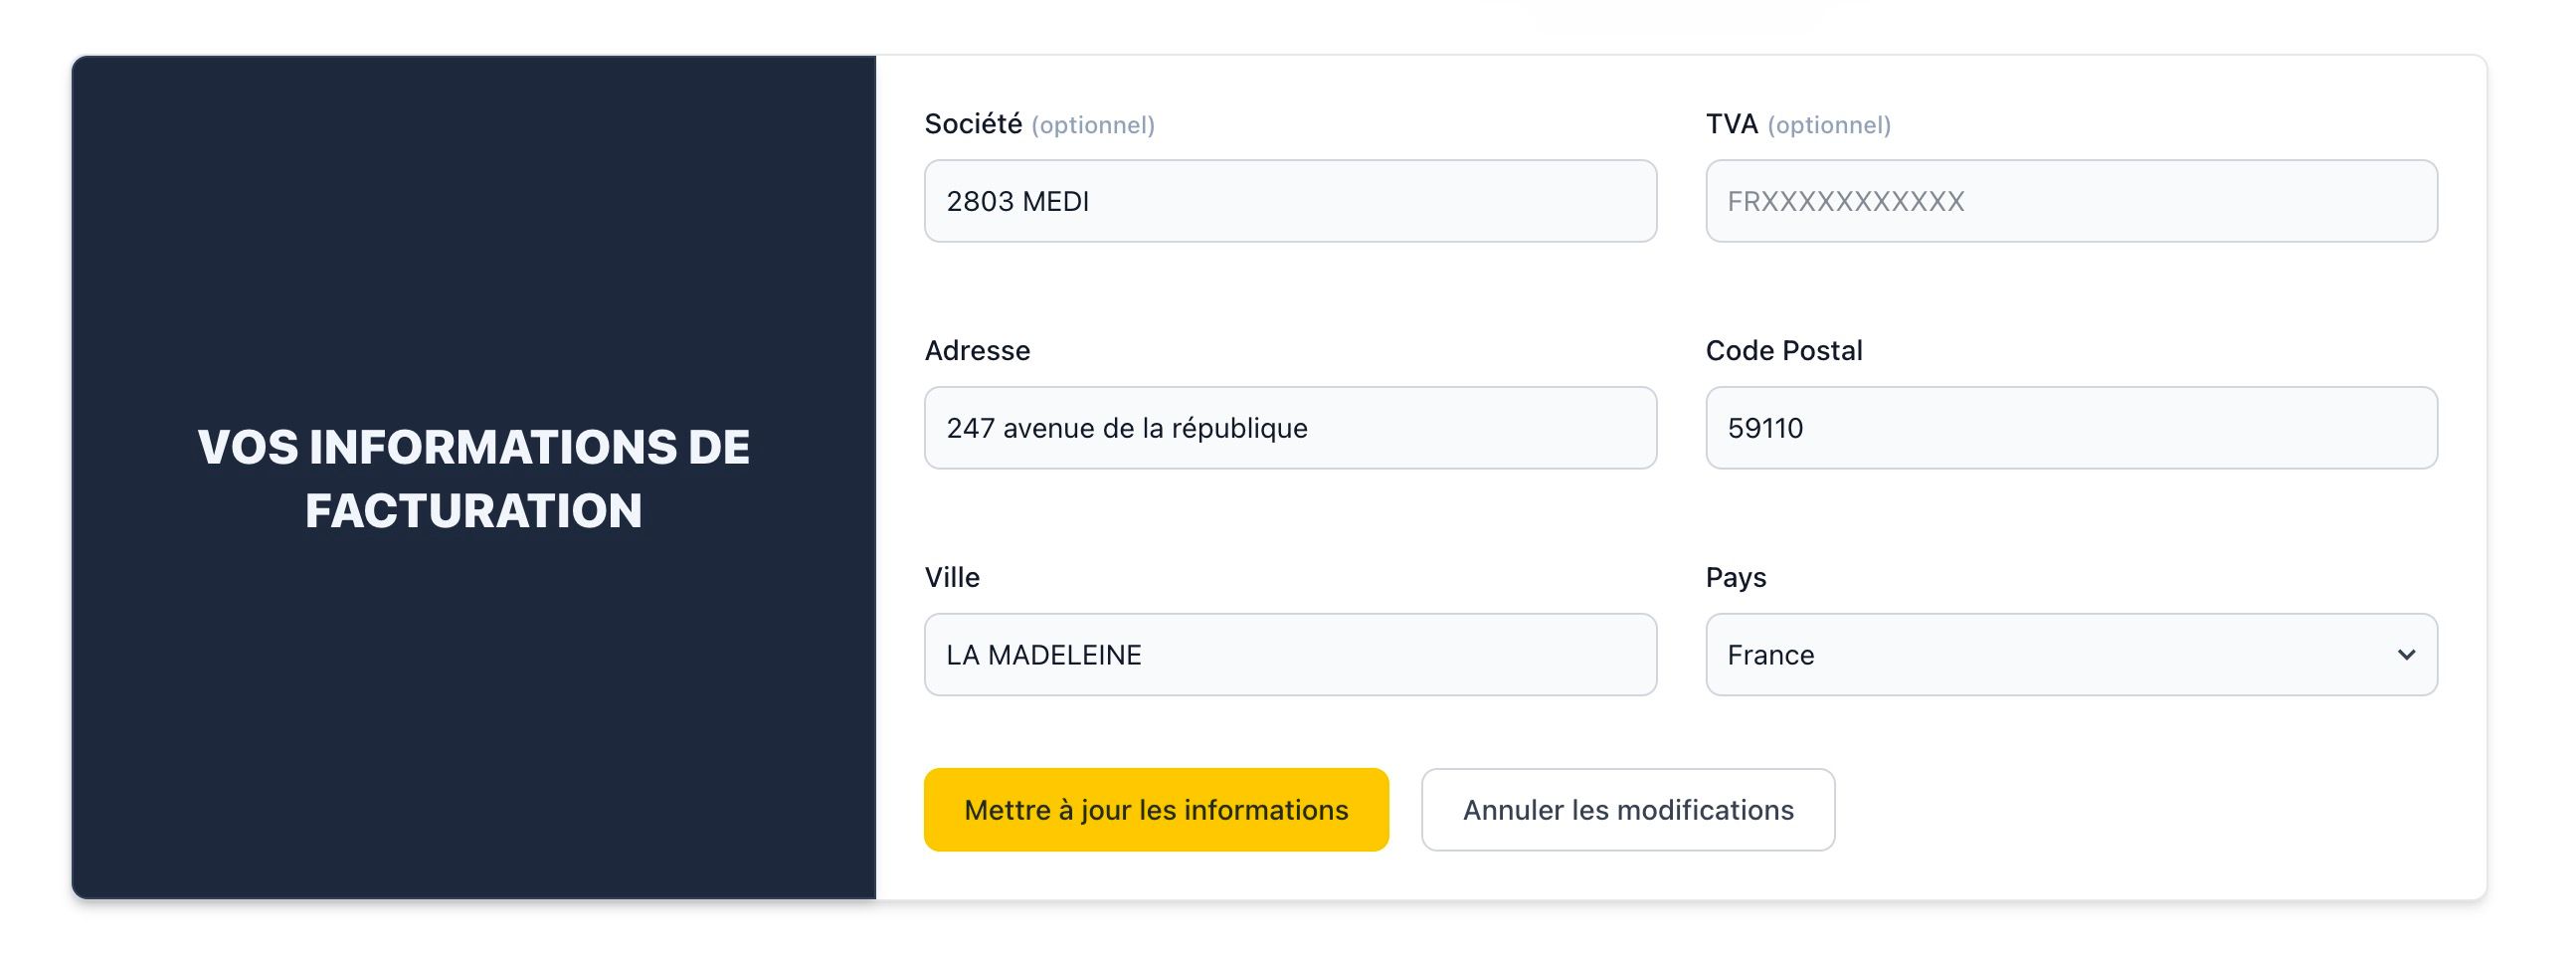Expand the France country selector

[2070, 655]
